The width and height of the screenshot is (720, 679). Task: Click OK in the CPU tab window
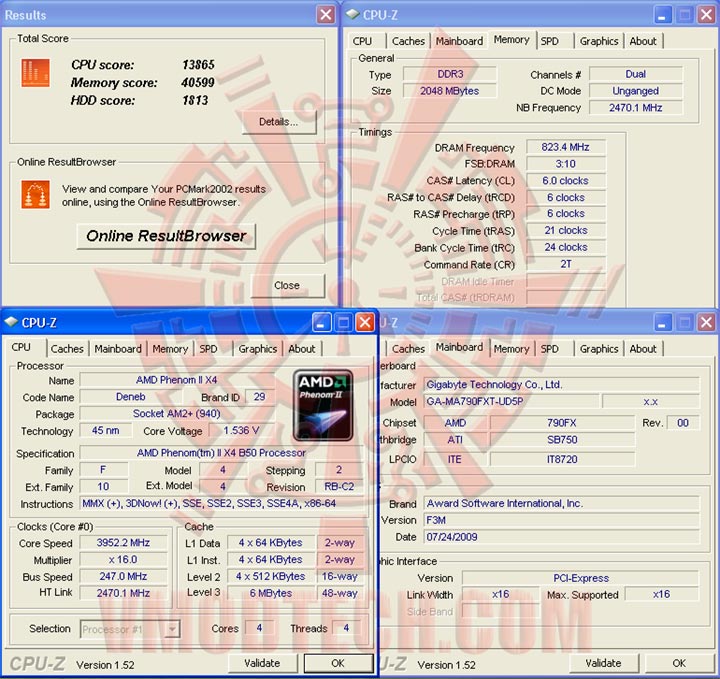pos(338,663)
